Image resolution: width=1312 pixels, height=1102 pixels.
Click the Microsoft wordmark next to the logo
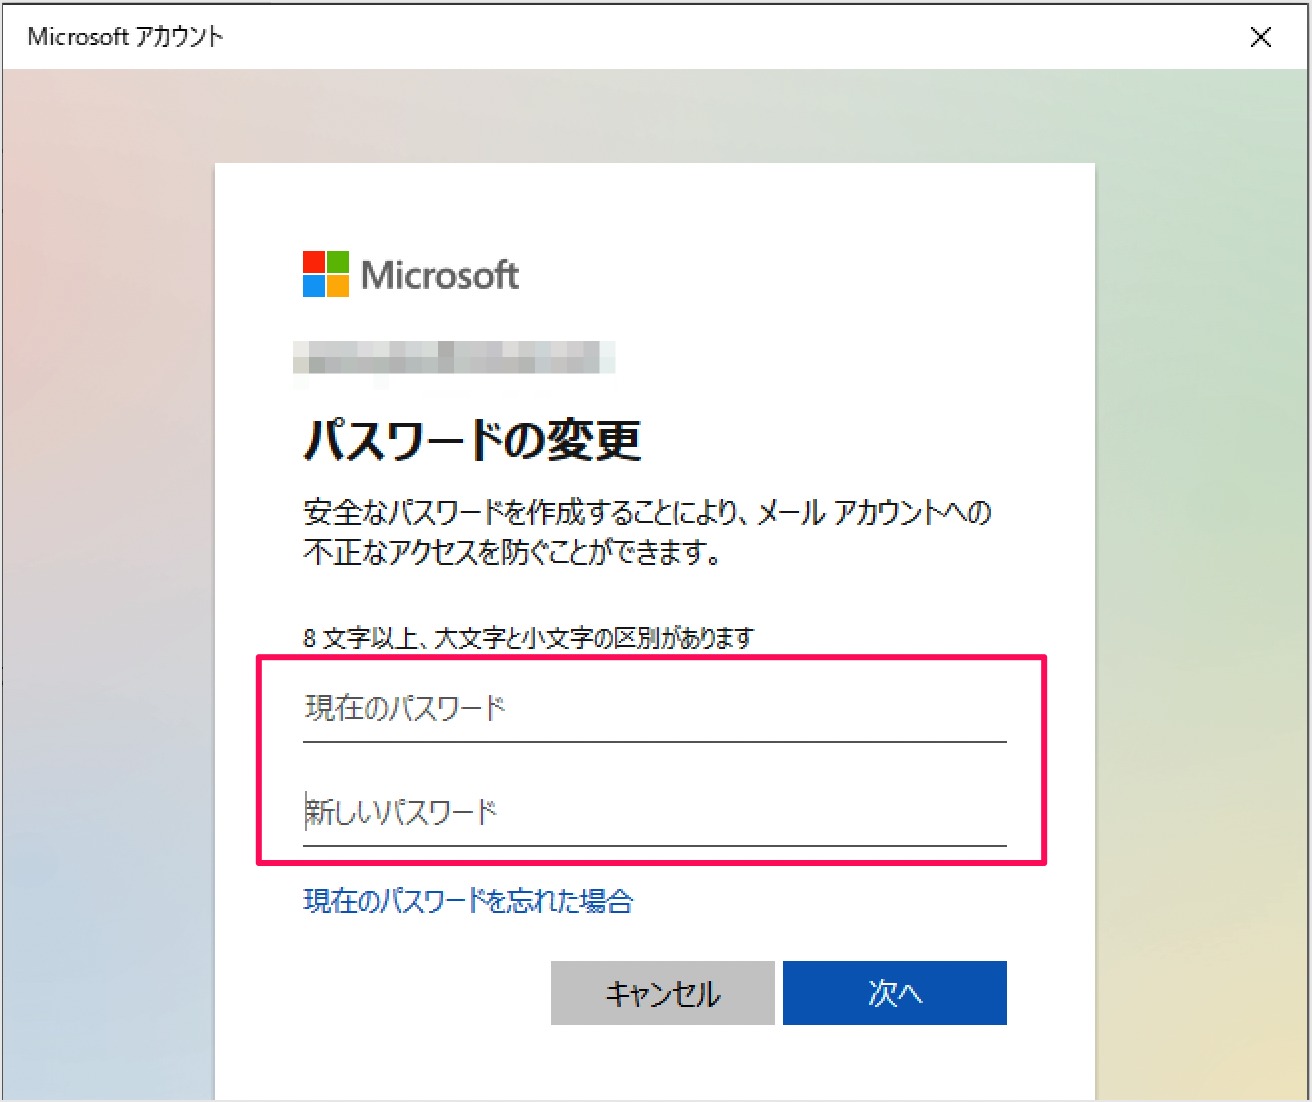click(x=443, y=274)
